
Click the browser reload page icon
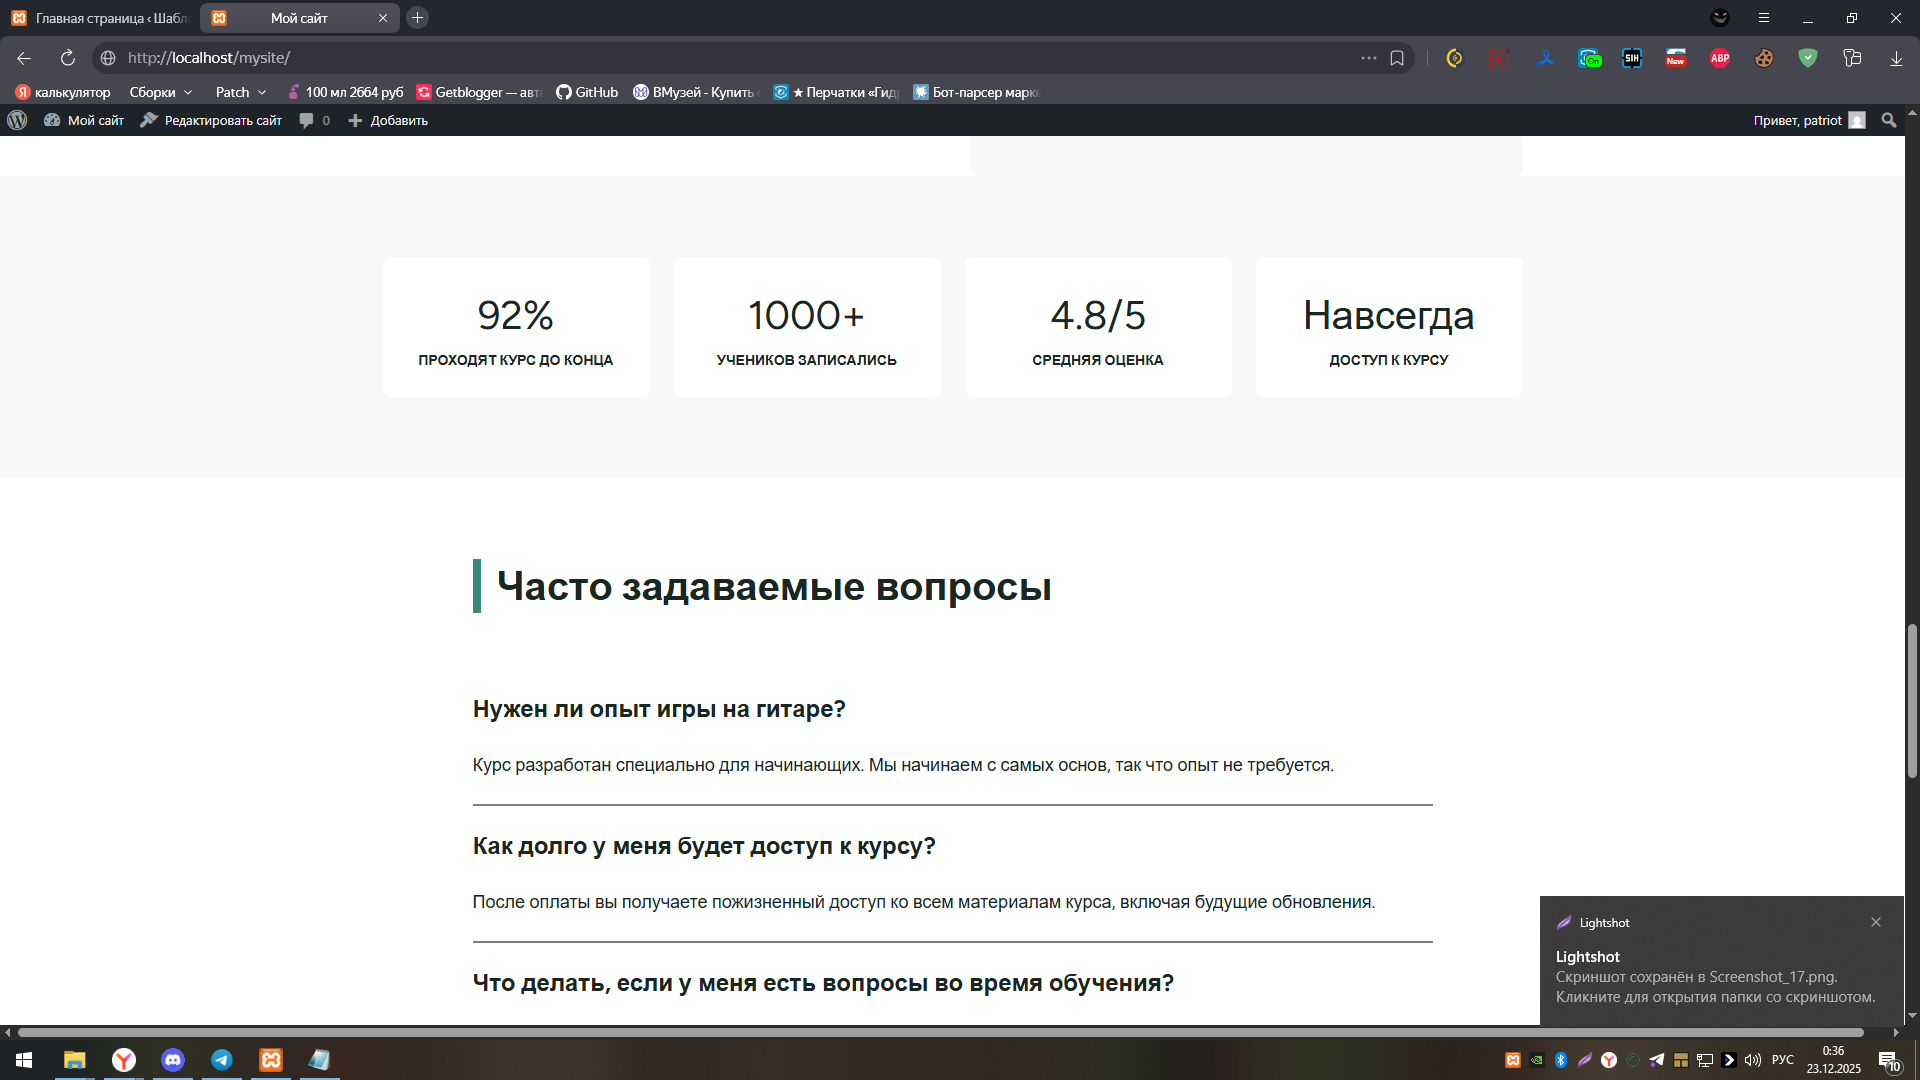(67, 58)
